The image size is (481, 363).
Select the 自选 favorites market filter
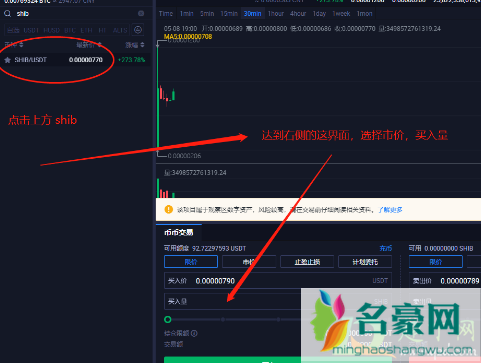[13, 30]
